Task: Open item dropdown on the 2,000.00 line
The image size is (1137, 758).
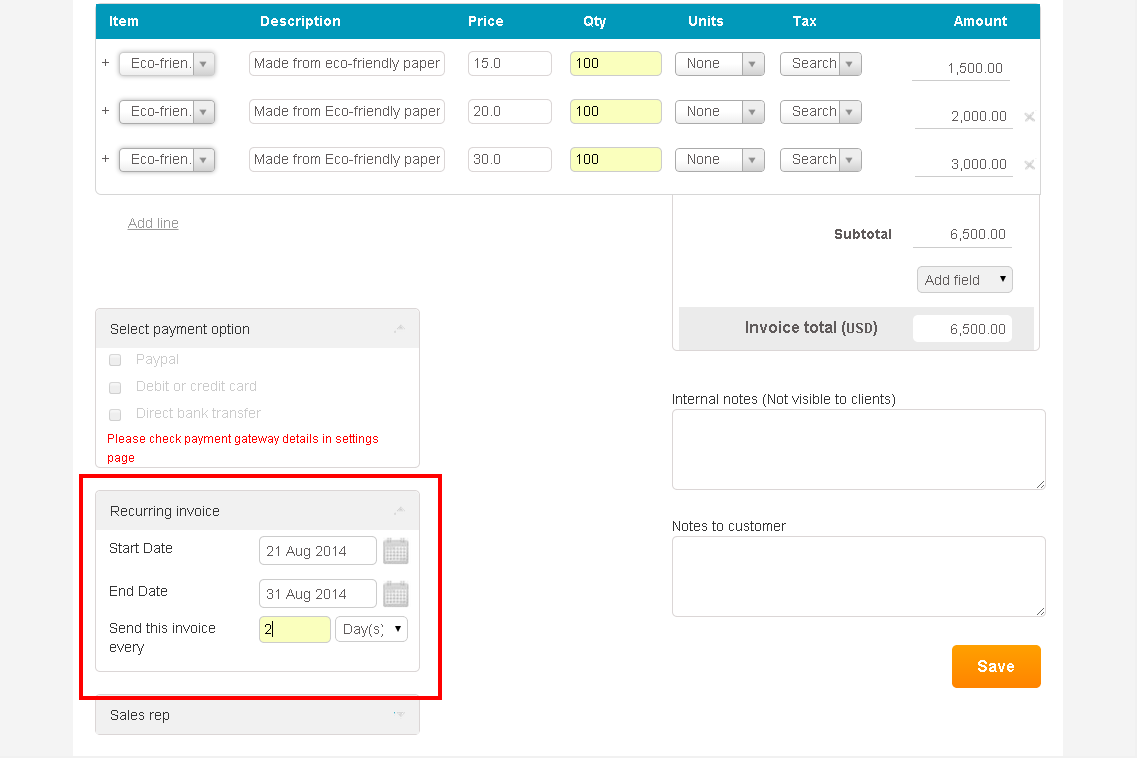Action: click(x=167, y=112)
